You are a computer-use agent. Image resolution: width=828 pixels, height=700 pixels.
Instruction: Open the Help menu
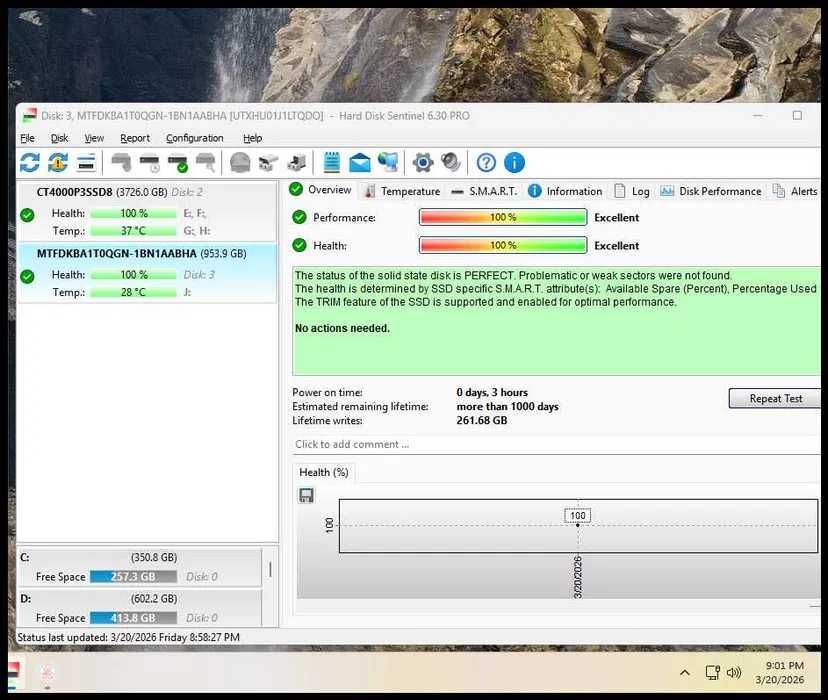coord(252,138)
